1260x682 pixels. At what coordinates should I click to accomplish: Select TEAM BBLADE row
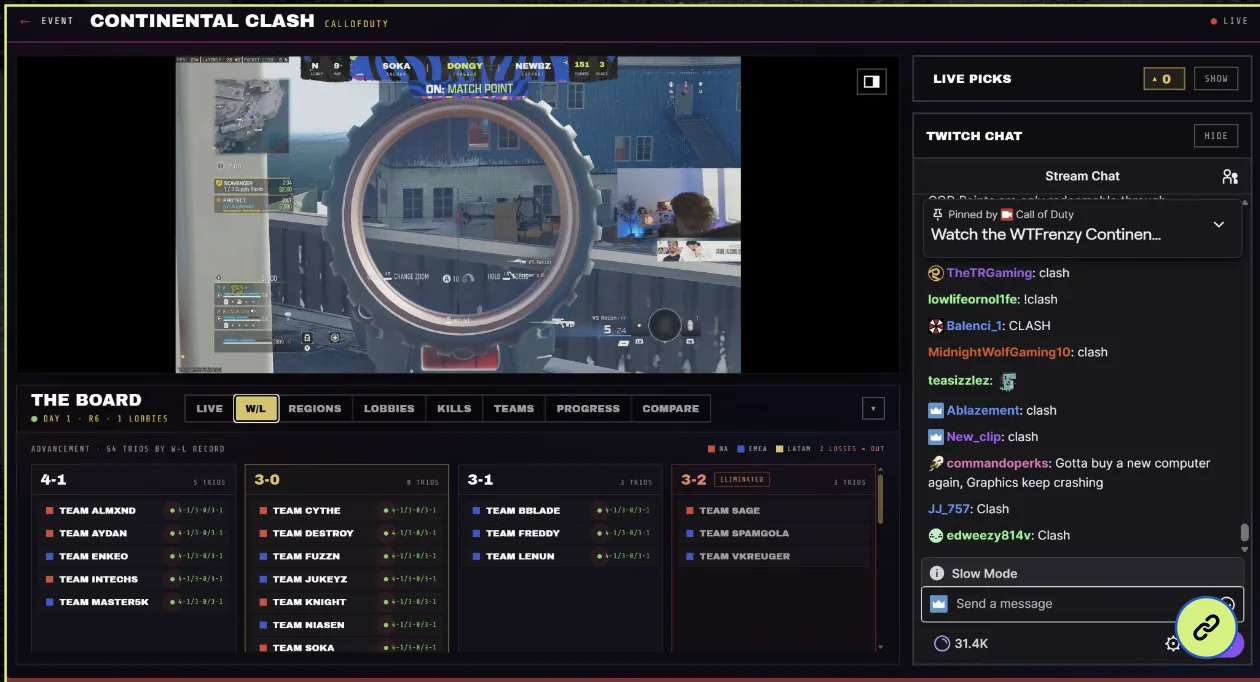pyautogui.click(x=560, y=510)
